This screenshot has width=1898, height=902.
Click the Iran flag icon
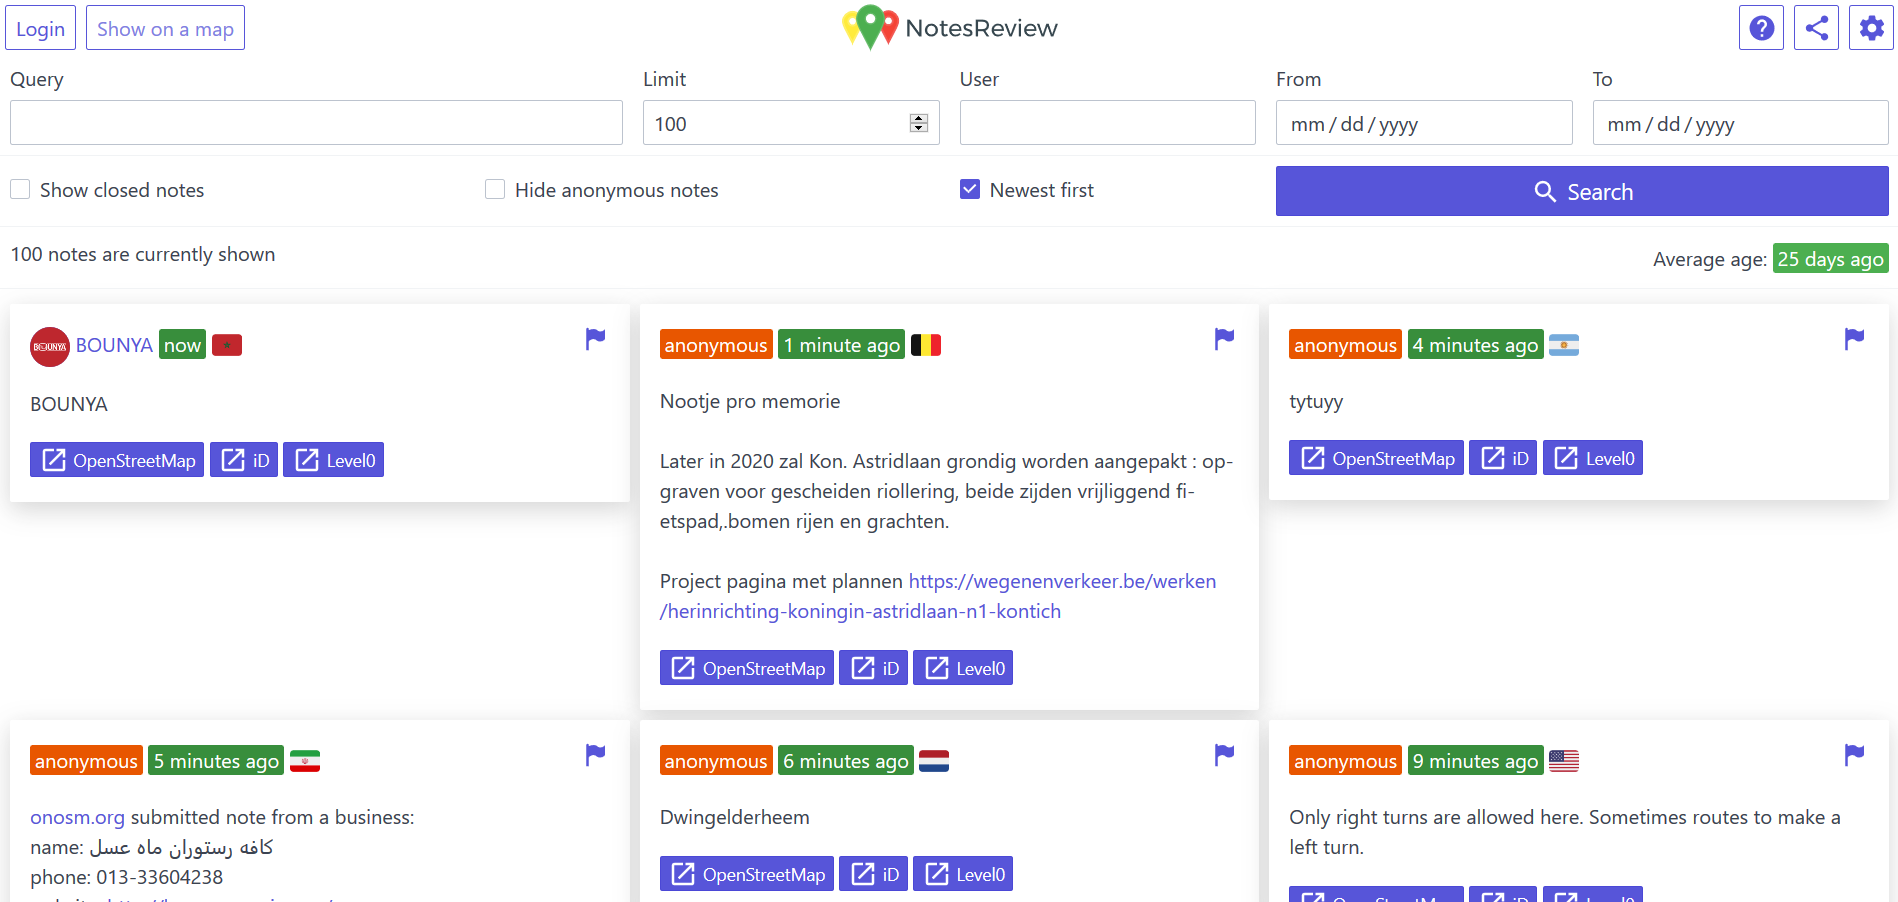coord(305,761)
